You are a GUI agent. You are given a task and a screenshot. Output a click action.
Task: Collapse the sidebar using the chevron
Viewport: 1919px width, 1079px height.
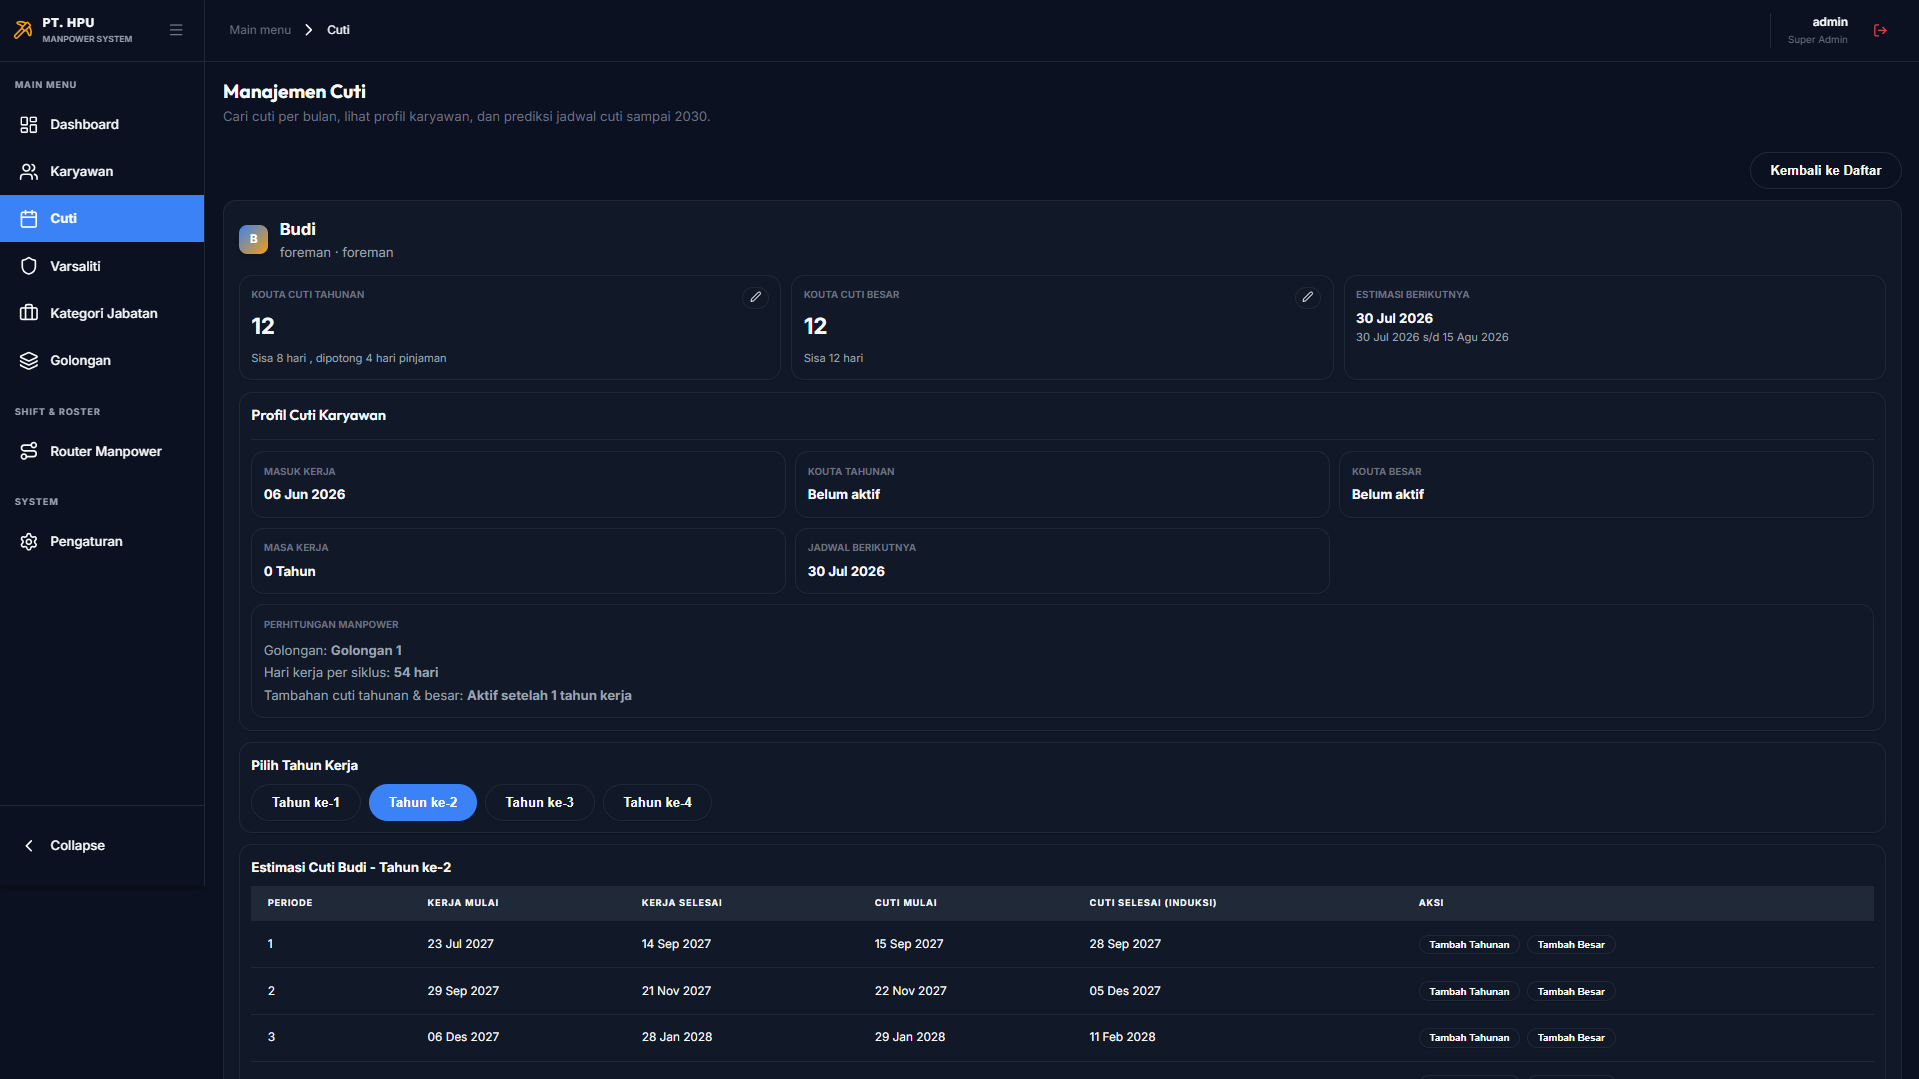click(29, 845)
